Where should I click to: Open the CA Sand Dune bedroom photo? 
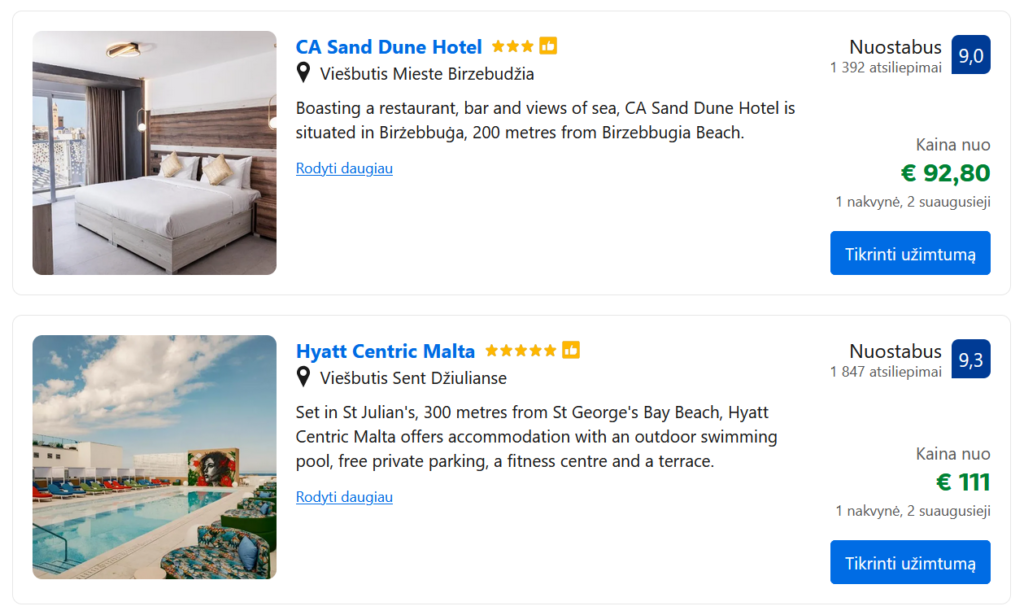click(154, 153)
